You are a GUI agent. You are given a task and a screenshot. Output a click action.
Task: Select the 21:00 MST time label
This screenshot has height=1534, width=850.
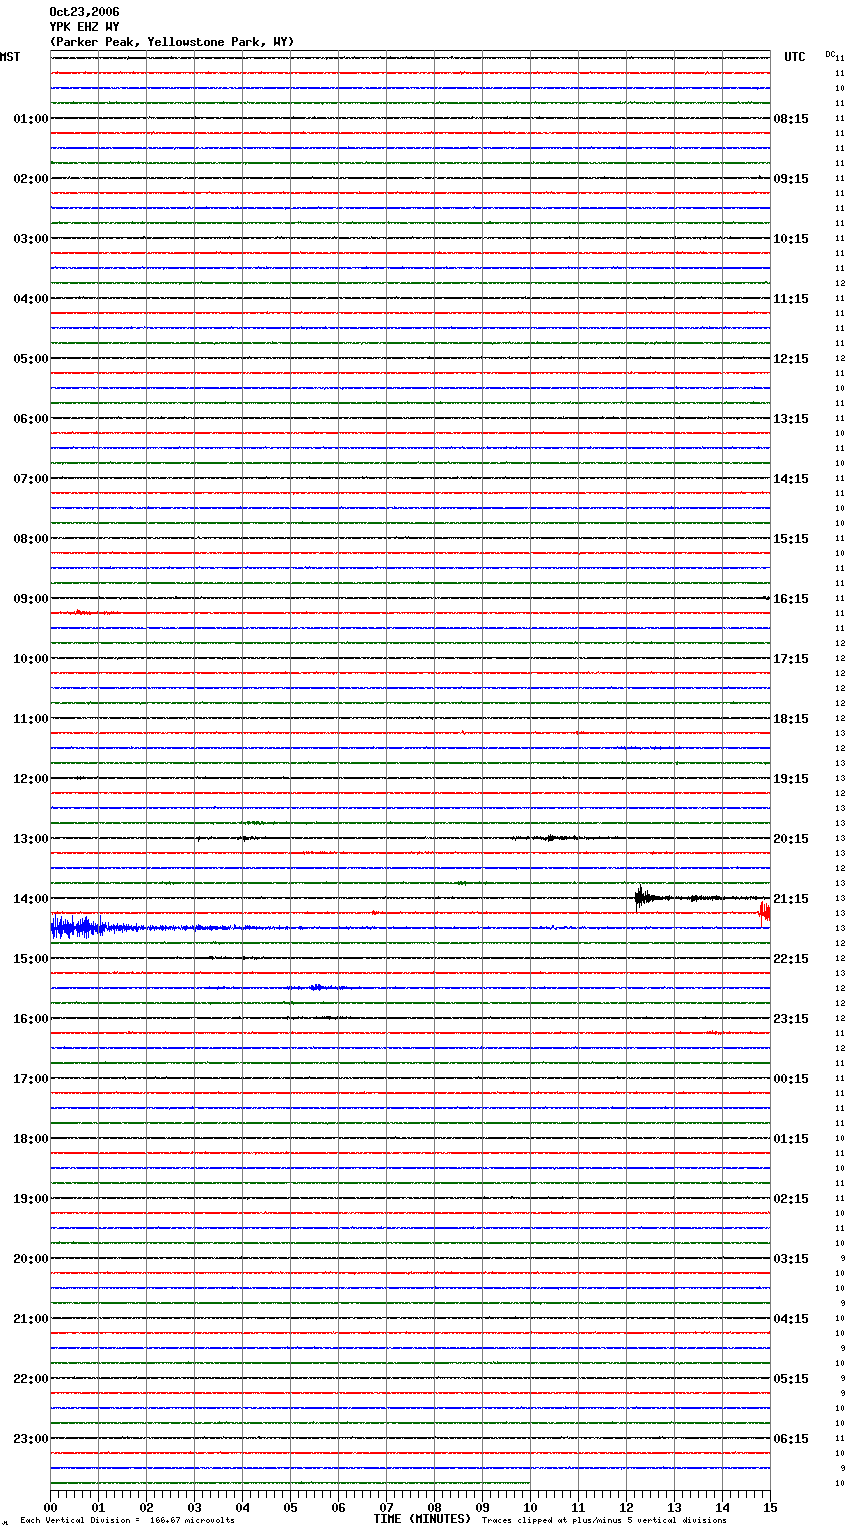point(31,1319)
